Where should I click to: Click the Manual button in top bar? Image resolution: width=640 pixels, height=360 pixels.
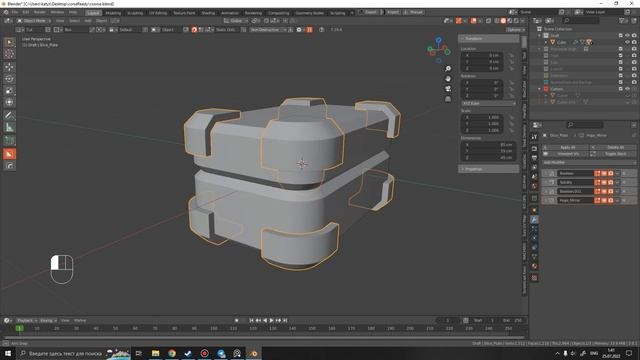pyautogui.click(x=414, y=12)
